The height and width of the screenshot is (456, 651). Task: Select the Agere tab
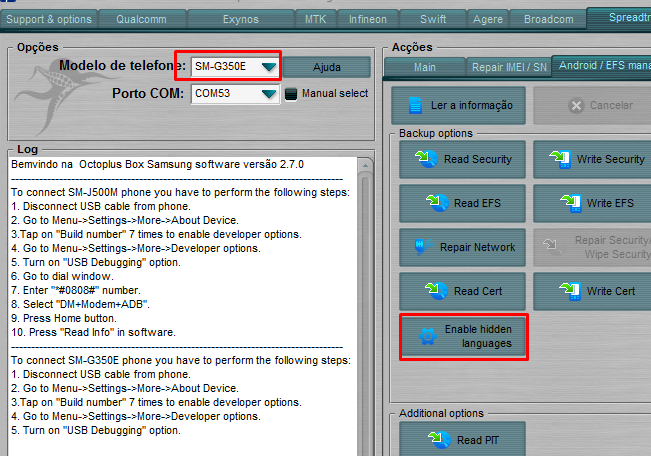(x=488, y=19)
